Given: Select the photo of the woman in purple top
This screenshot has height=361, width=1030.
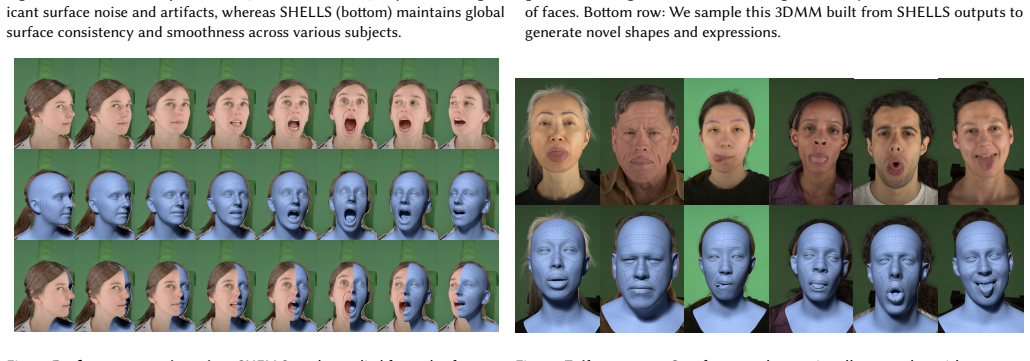Looking at the screenshot, I should [x=811, y=141].
